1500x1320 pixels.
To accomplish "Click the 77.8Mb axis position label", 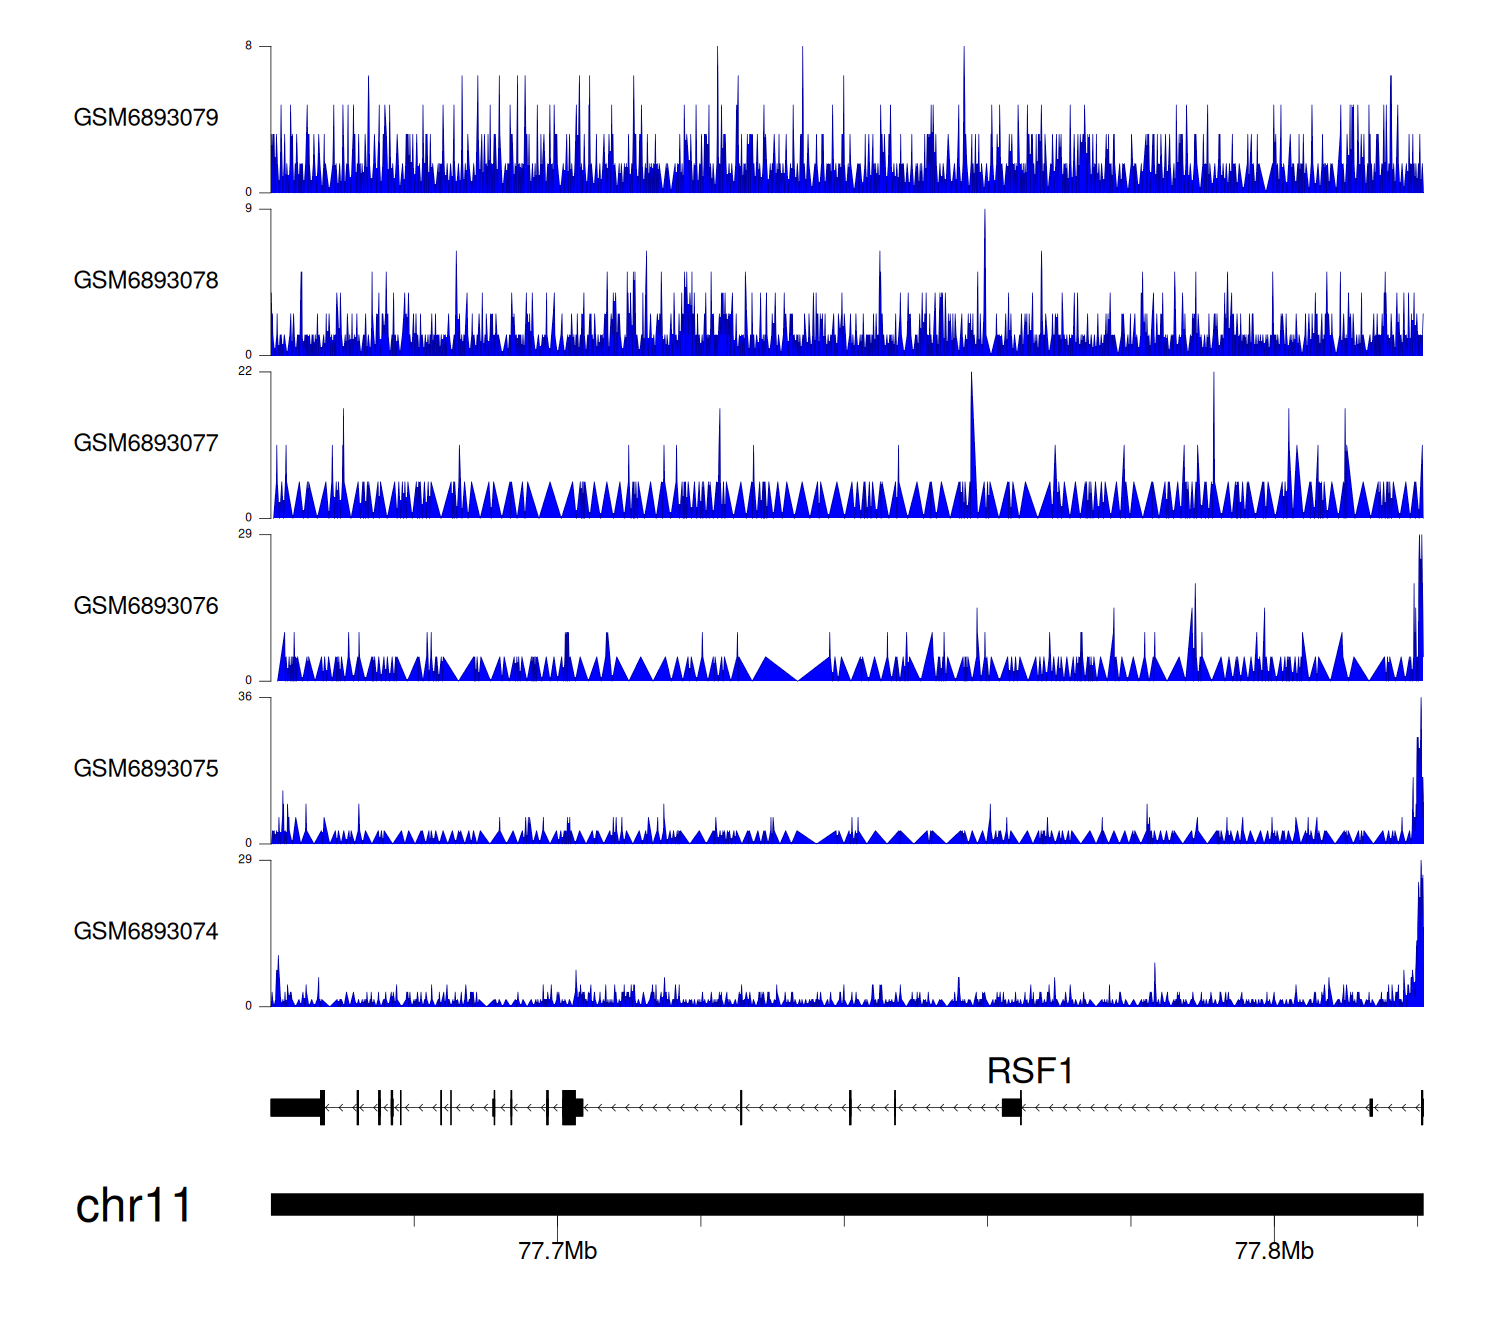I will [1274, 1252].
